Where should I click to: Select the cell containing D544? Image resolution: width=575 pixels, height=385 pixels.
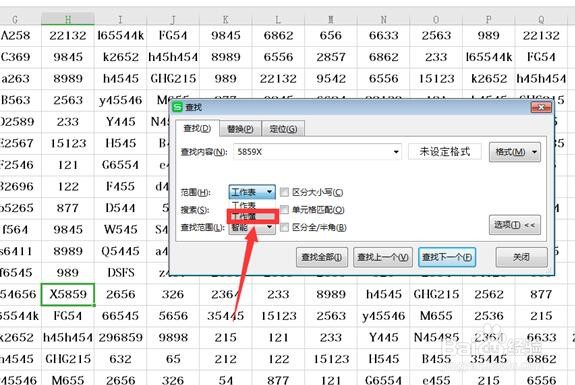point(120,208)
